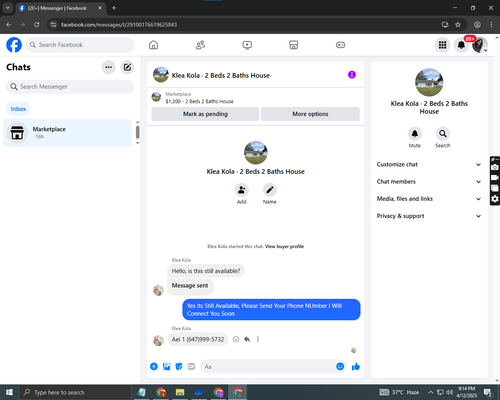Search in conversation magnifier icon
This screenshot has width=500, height=400.
443,134
